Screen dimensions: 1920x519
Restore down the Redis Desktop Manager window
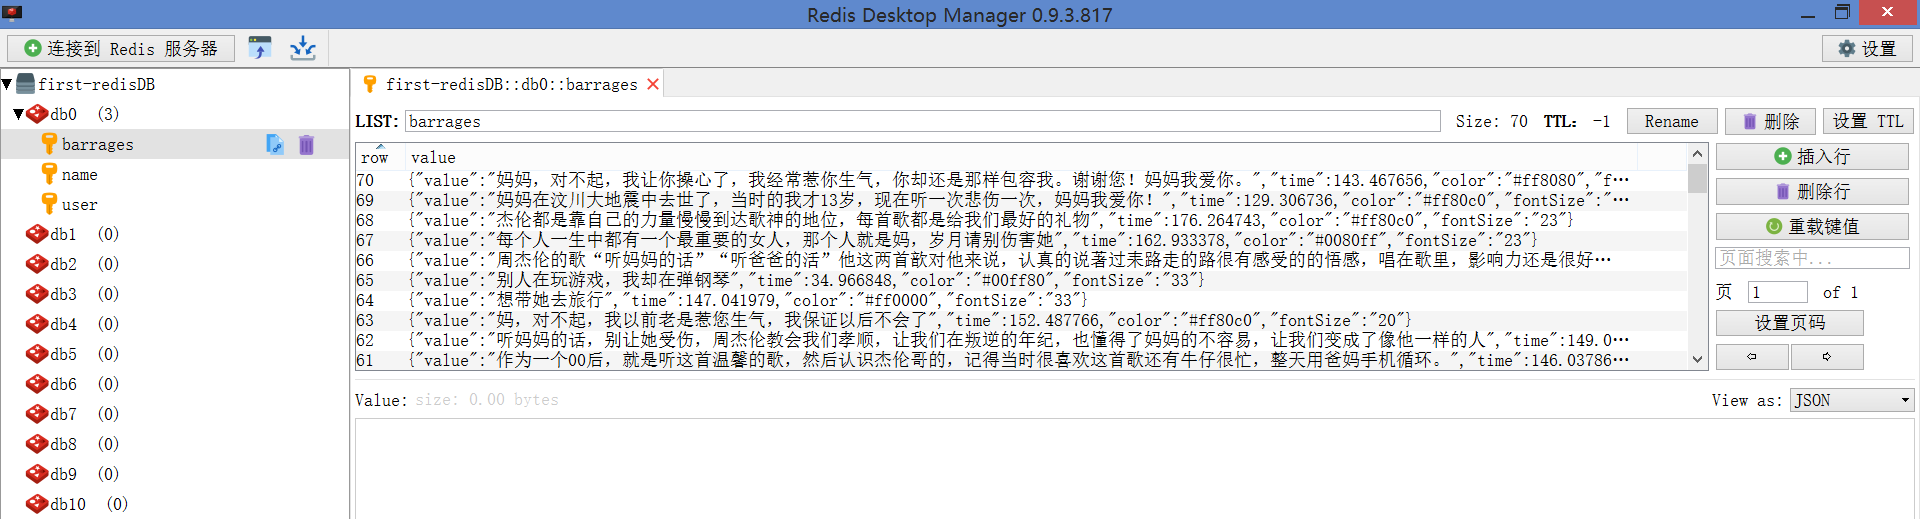click(1842, 13)
